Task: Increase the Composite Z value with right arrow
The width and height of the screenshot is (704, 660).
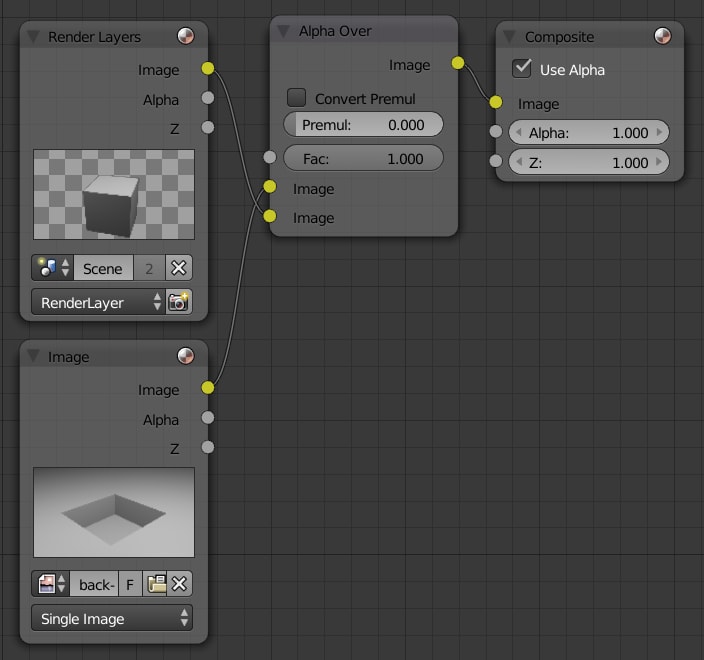Action: tap(659, 162)
